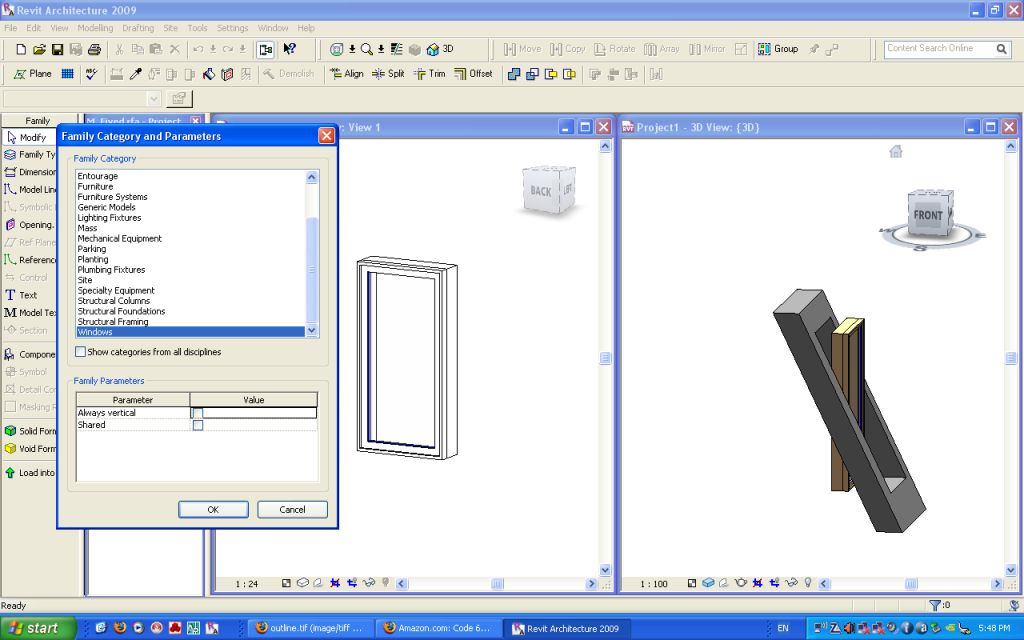1024x640 pixels.
Task: Check Show categories from all disciplines
Action: (x=81, y=352)
